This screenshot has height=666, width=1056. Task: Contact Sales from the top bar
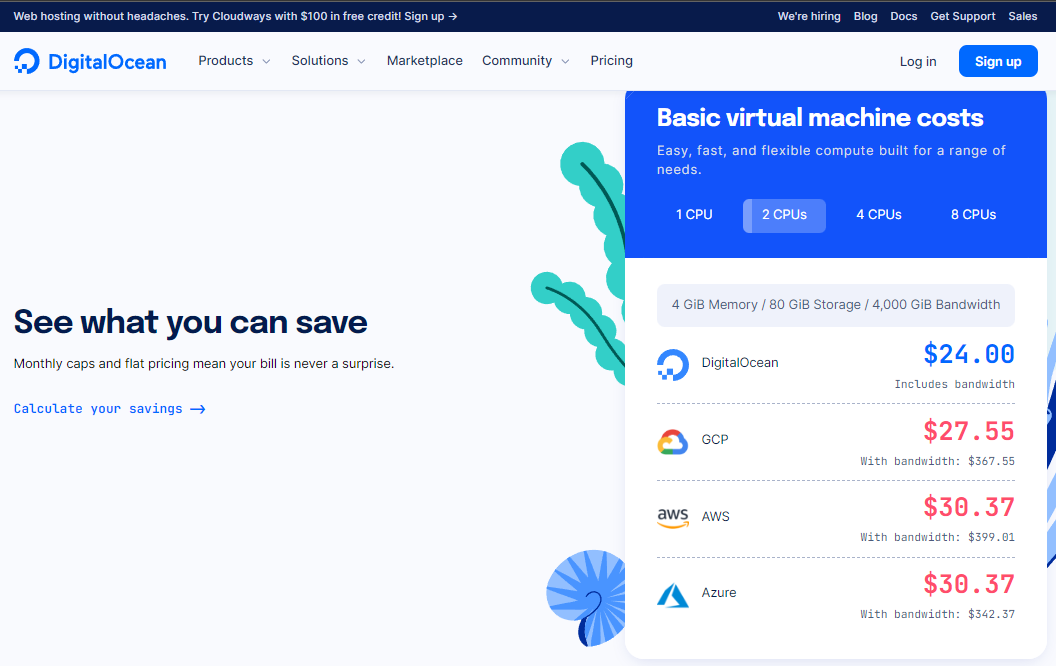[1022, 16]
